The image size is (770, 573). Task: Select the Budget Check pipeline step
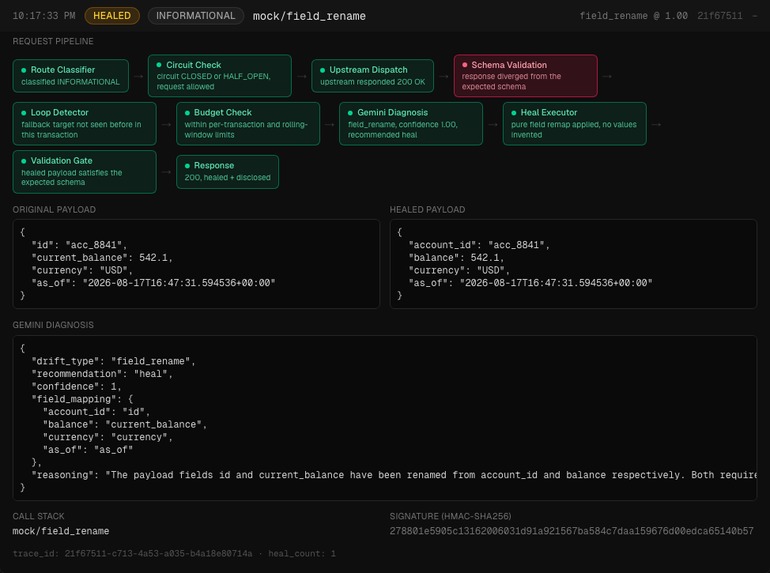point(248,124)
